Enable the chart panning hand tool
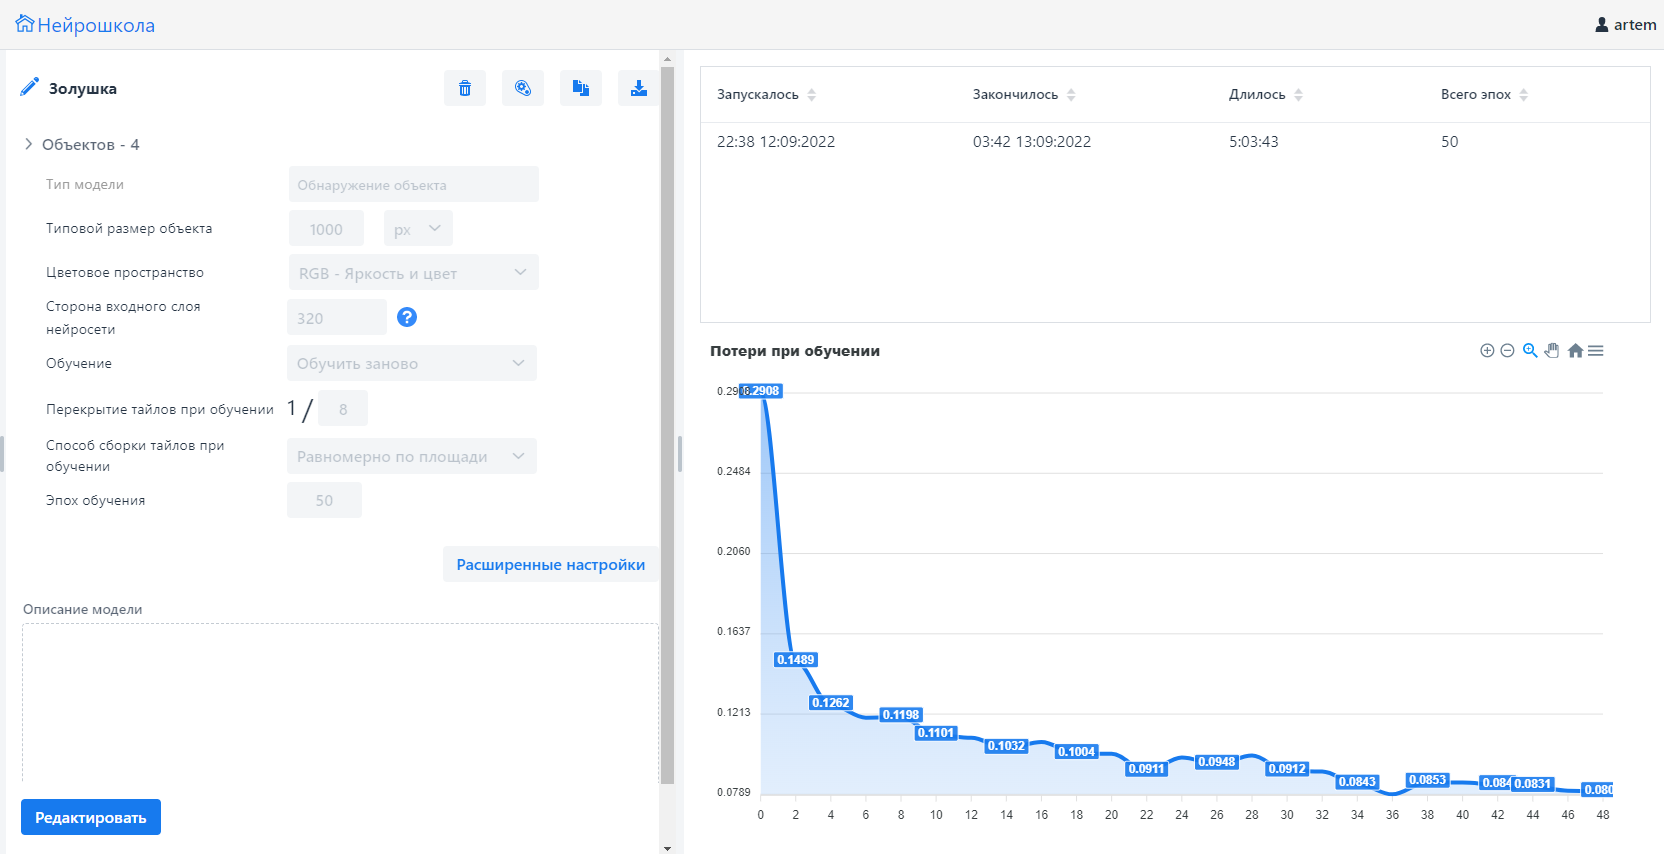 tap(1552, 351)
